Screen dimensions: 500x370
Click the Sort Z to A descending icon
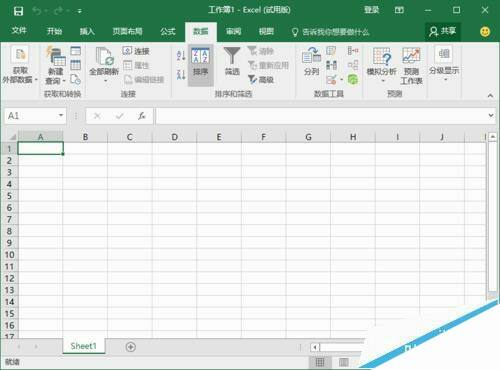click(181, 74)
